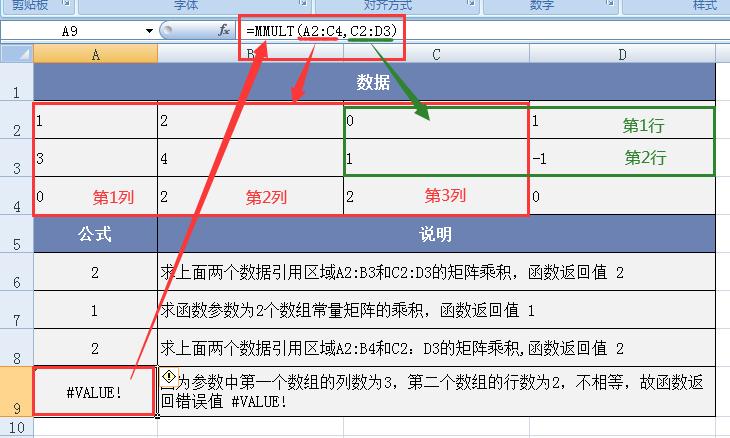Screen dimensions: 730x438
Task: Select row 7 header
Action: coord(16,310)
